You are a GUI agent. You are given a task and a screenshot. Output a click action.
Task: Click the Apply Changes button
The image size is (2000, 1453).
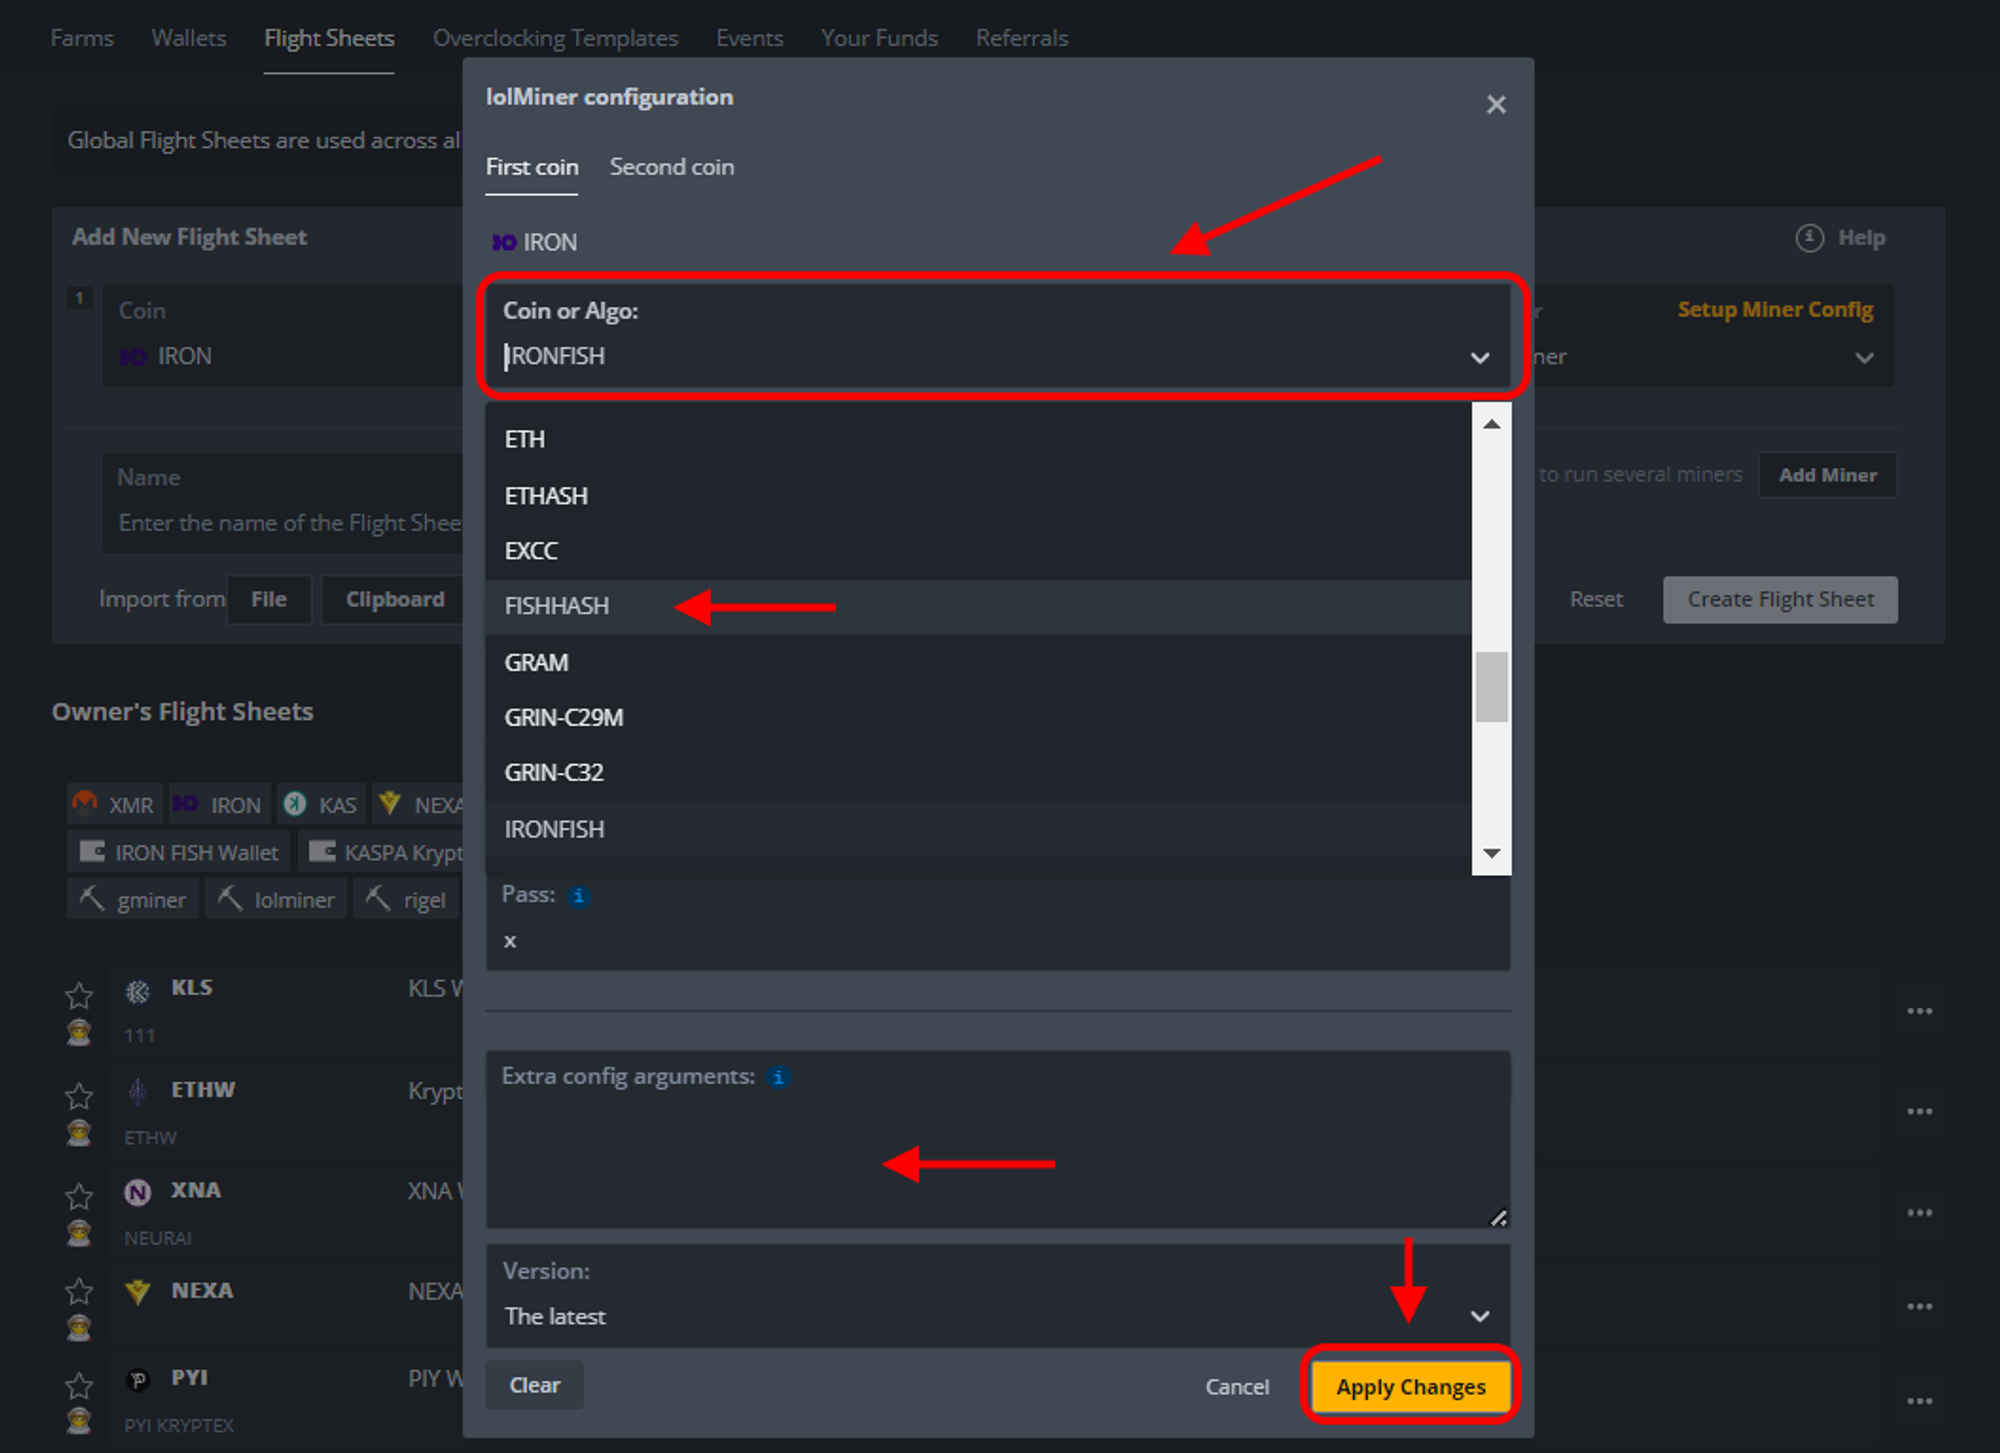1410,1387
